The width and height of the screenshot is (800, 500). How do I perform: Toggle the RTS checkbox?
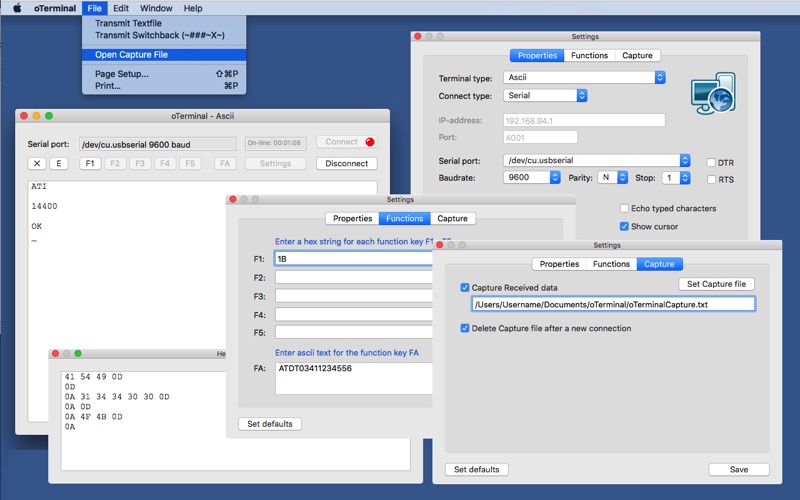point(711,180)
